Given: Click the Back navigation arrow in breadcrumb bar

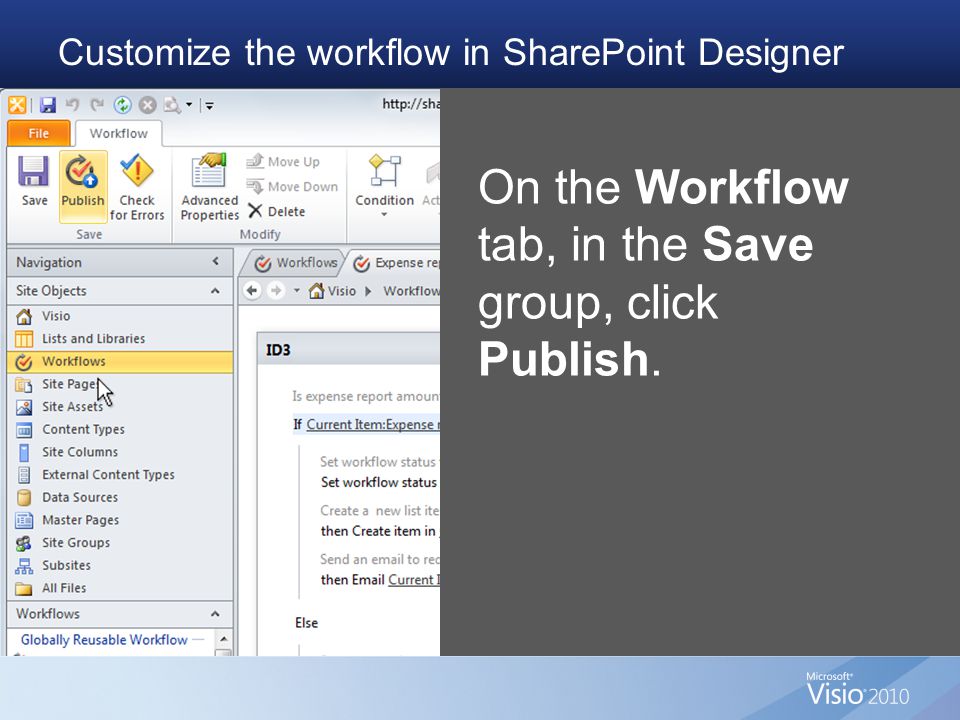Looking at the screenshot, I should coord(252,290).
